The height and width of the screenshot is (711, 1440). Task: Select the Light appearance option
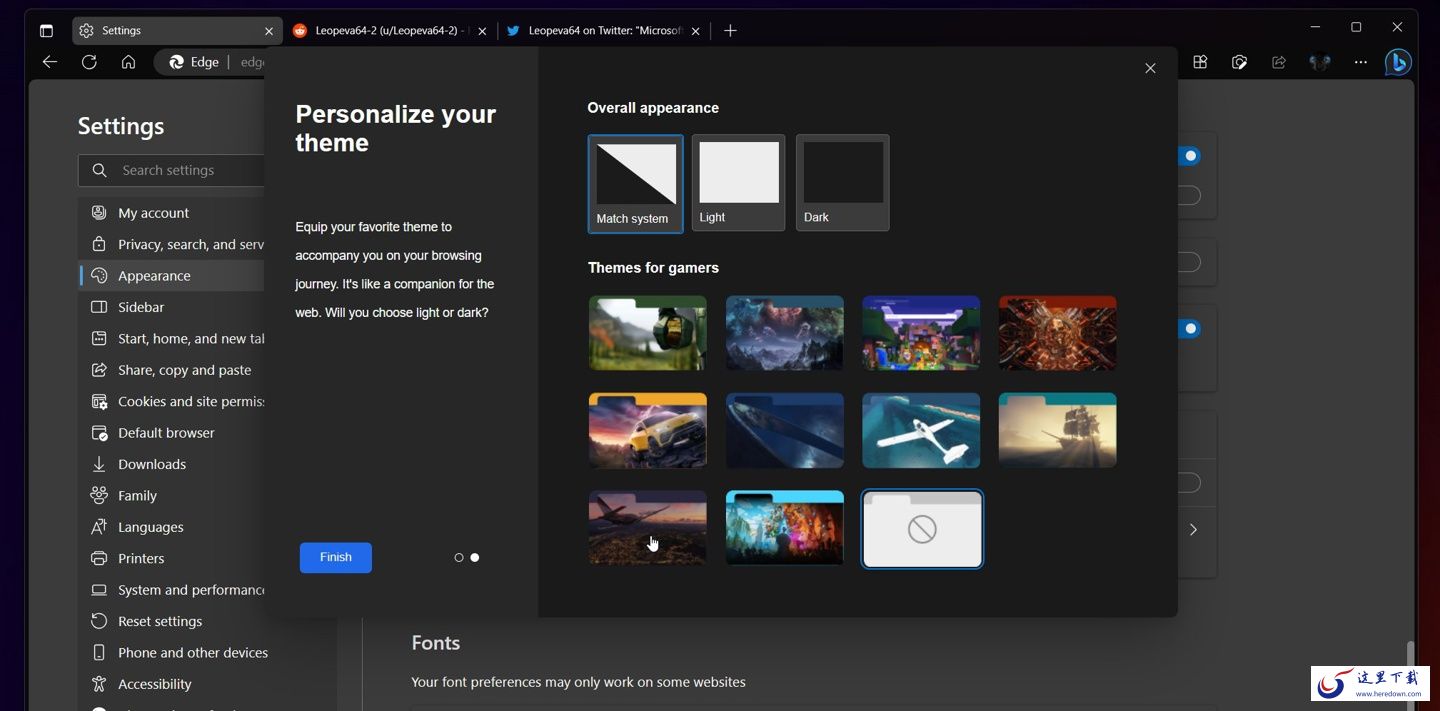click(739, 183)
